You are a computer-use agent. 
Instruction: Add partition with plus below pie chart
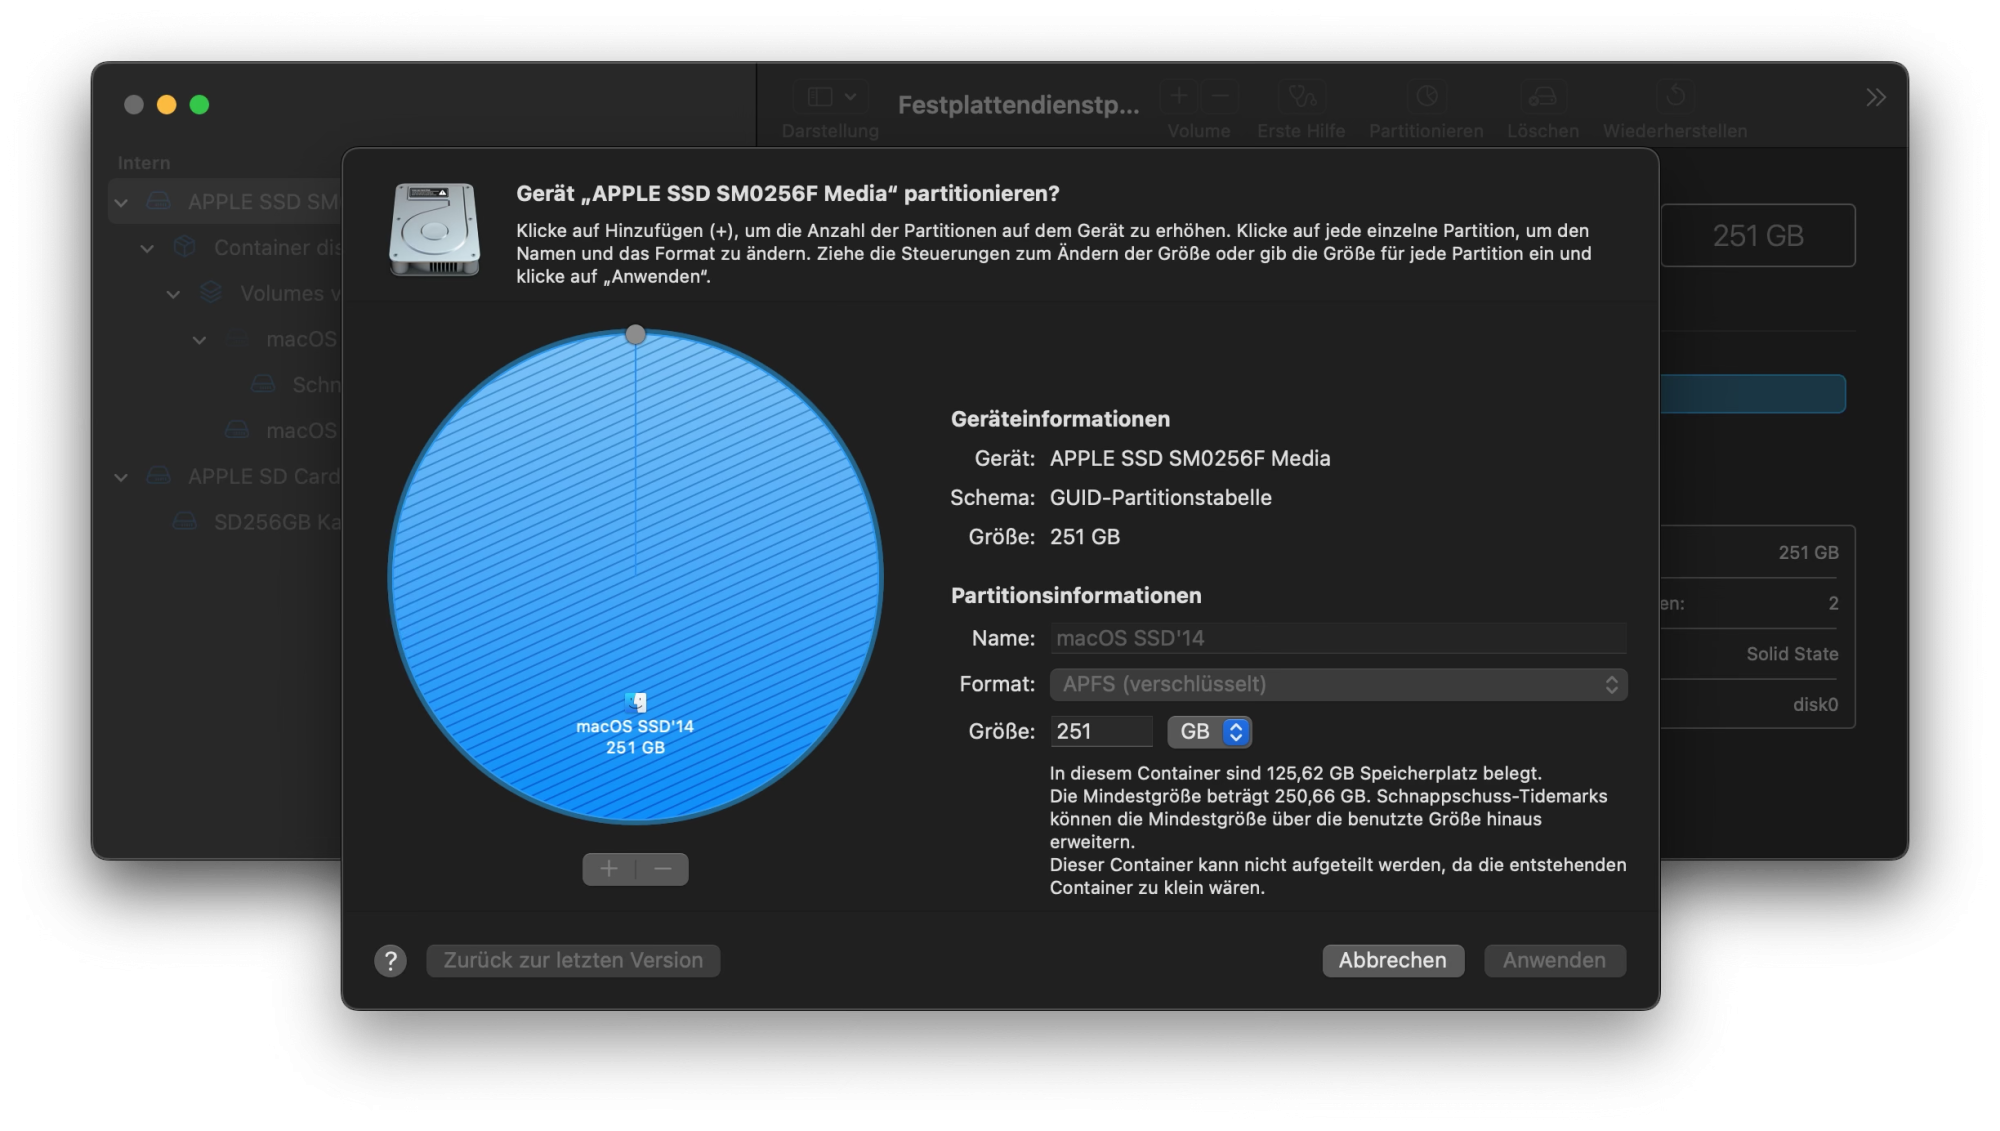tap(609, 869)
